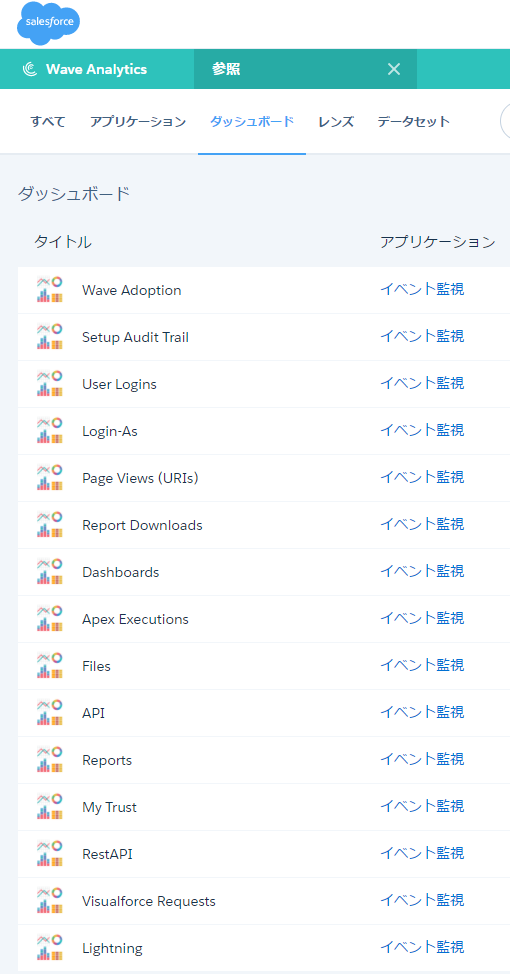
Task: Open the User Logins dashboard title
Action: pos(119,385)
